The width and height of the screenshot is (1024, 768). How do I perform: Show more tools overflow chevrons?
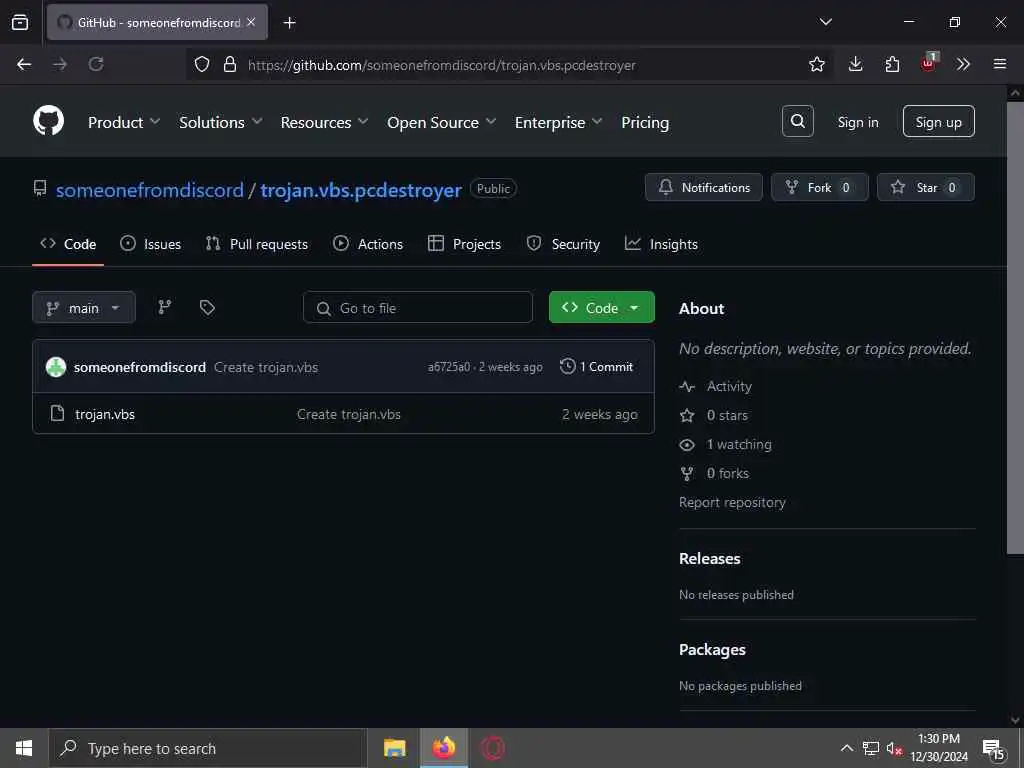click(x=963, y=64)
